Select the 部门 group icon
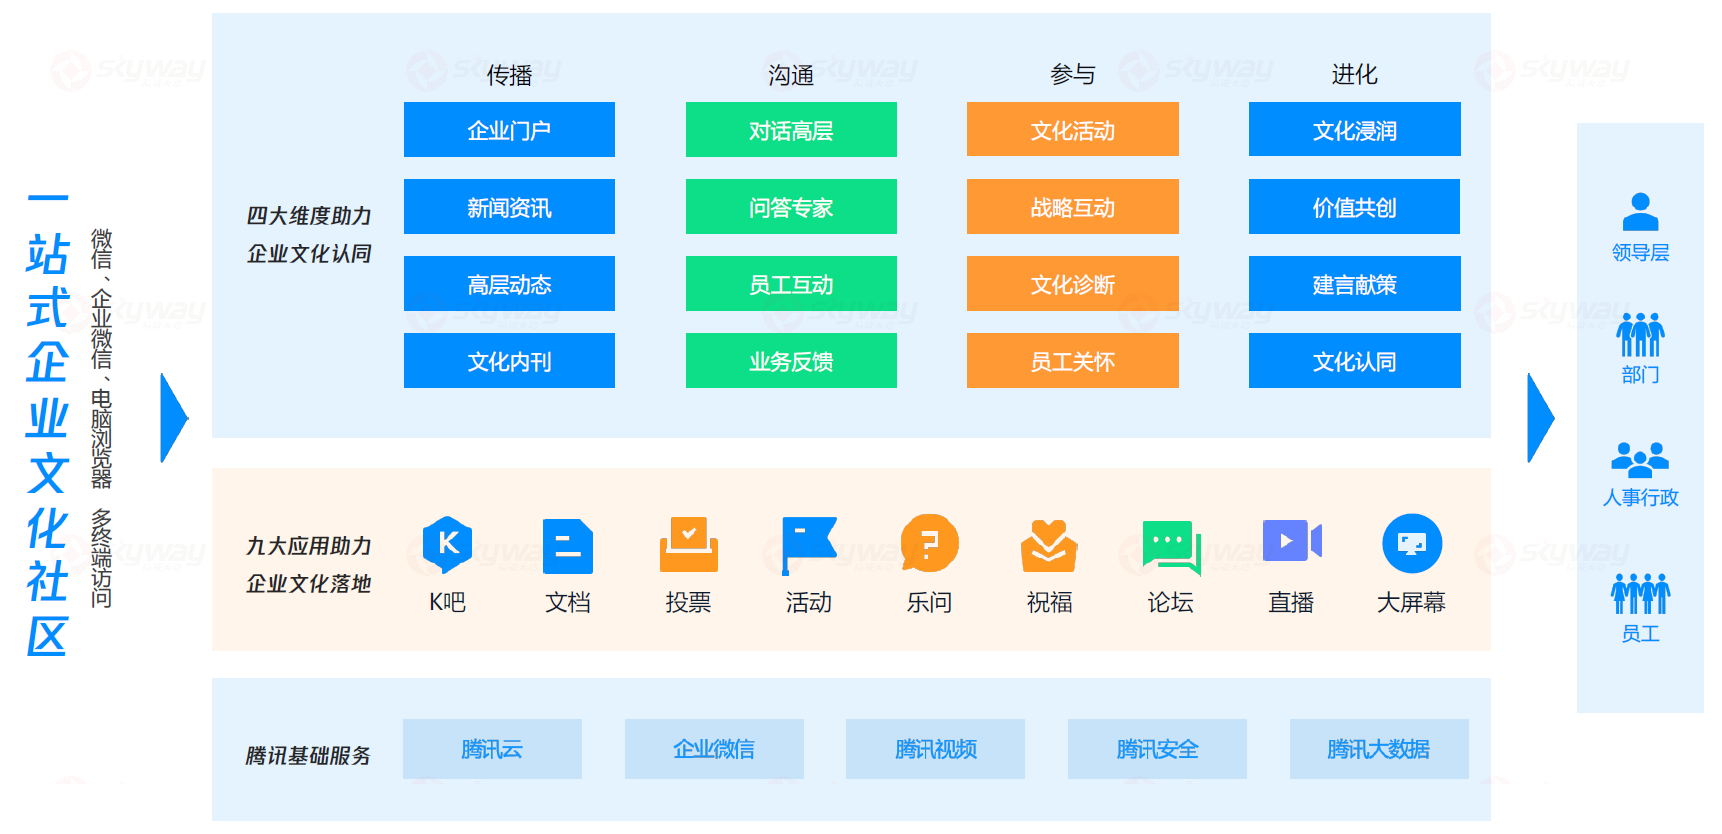 tap(1640, 335)
